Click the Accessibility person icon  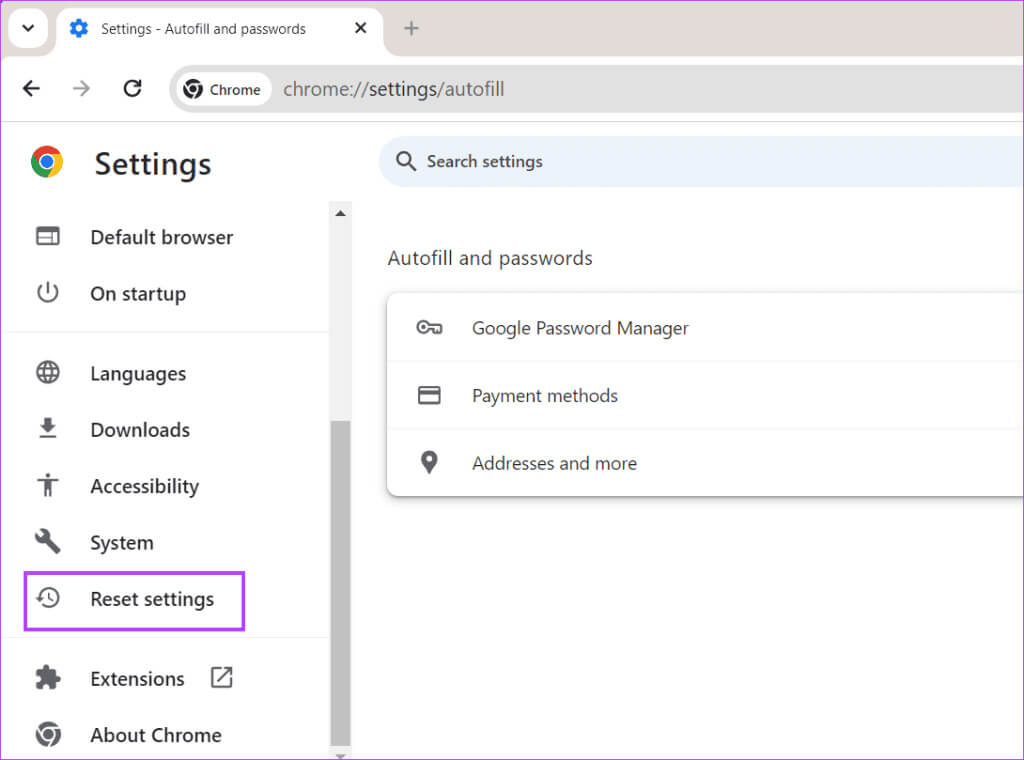[x=48, y=484]
